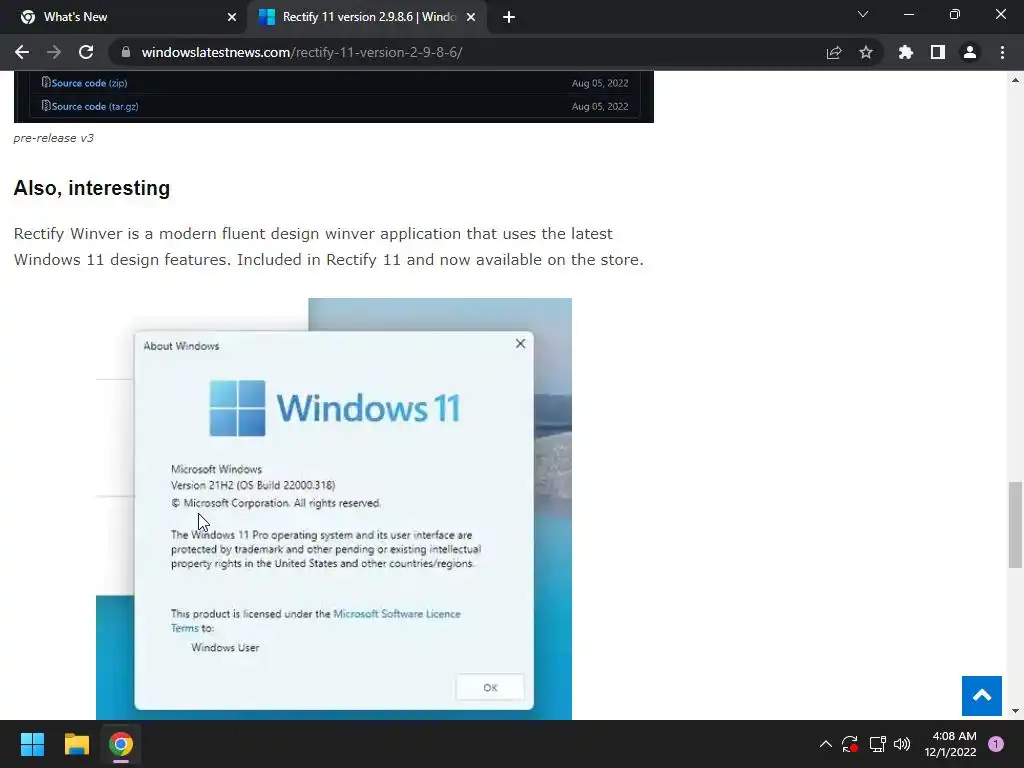Screen dimensions: 1024x768
Task: Click the 'pre-release v3' caption
Action: click(x=54, y=138)
